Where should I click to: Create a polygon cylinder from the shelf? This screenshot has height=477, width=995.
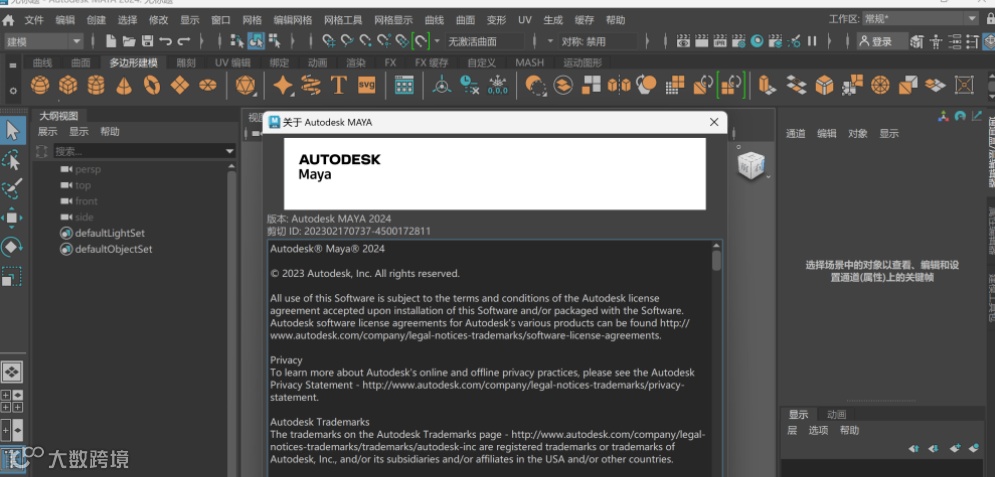(96, 84)
